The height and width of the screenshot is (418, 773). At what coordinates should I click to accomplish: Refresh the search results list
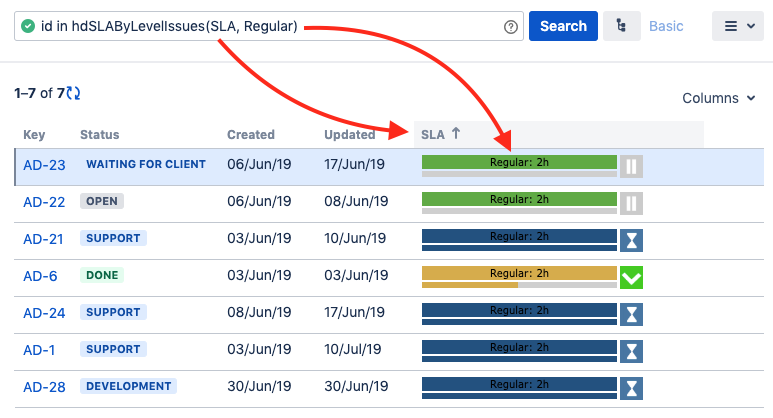[73, 93]
